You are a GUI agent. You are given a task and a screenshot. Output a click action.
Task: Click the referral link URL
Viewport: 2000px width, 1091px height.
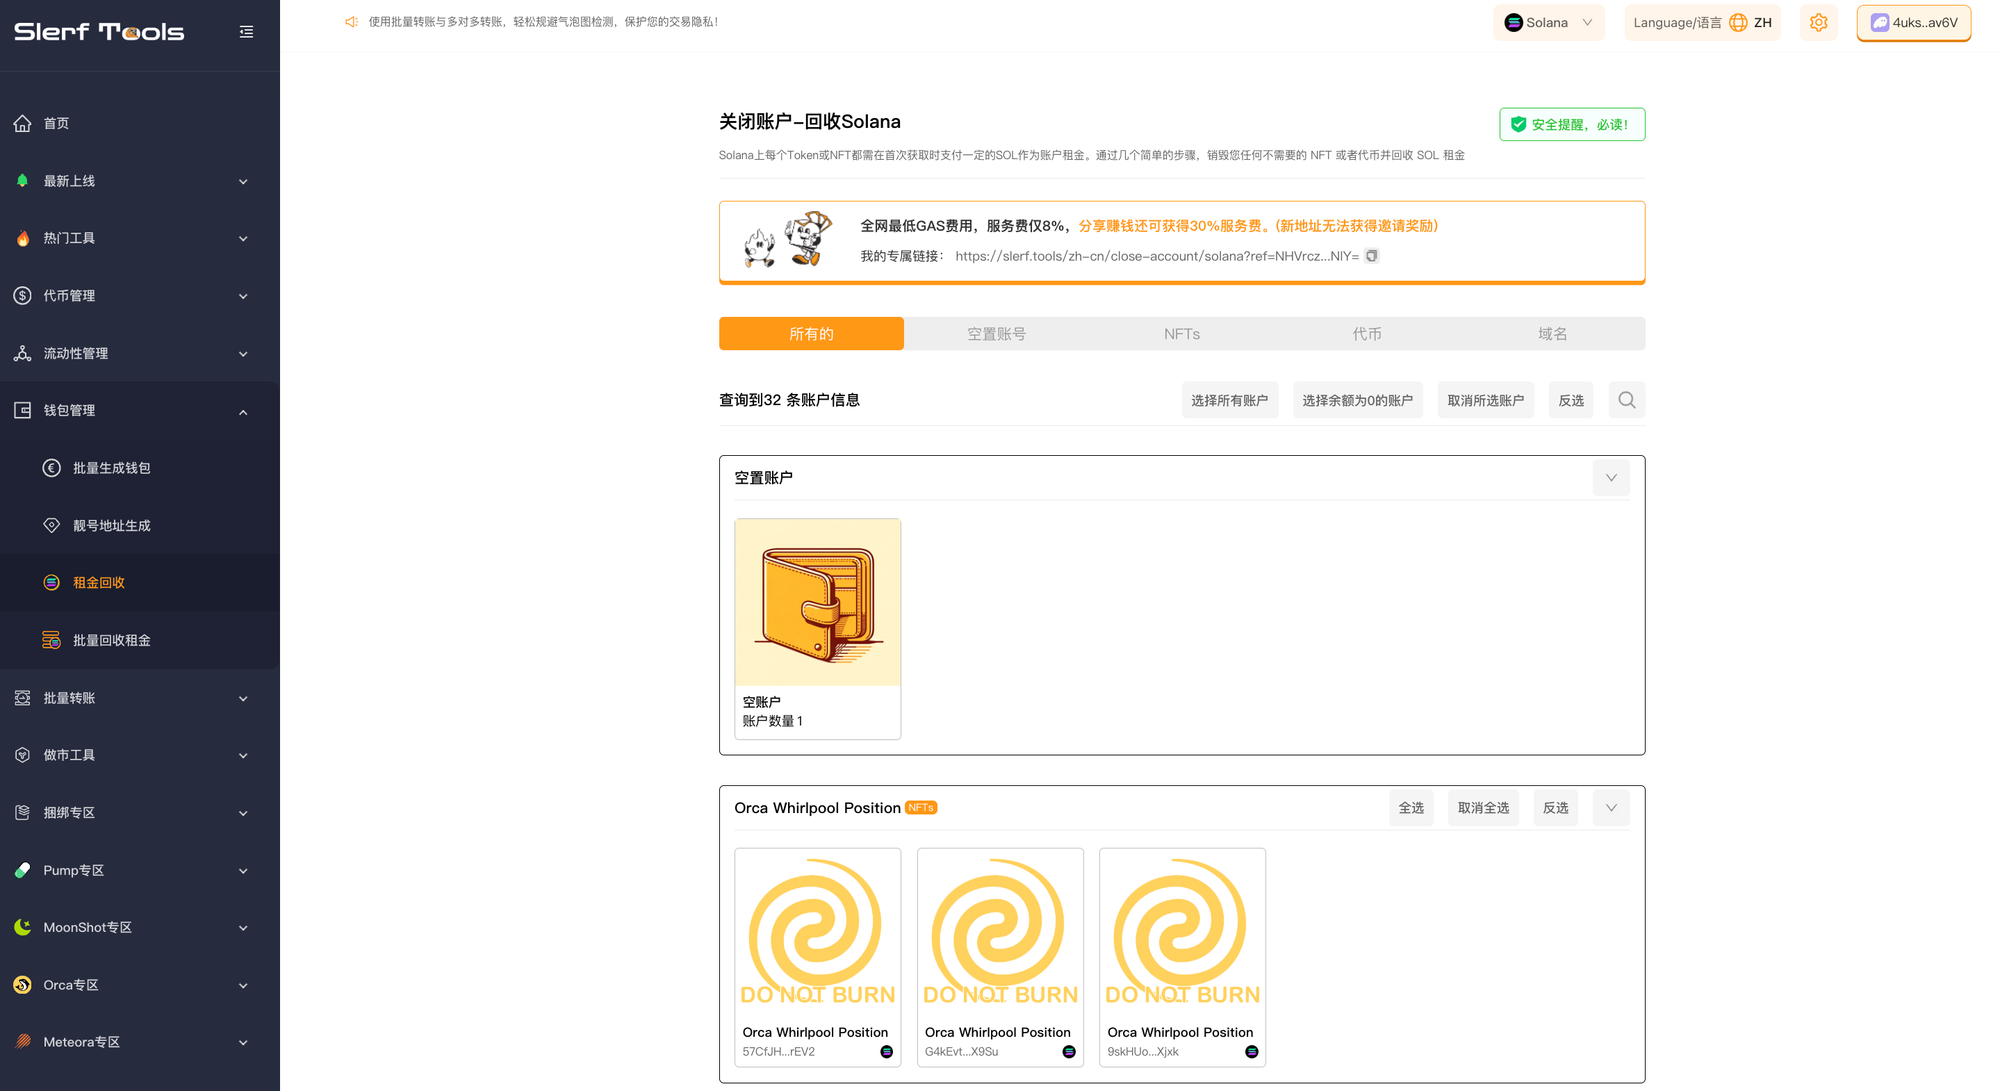(x=1157, y=256)
